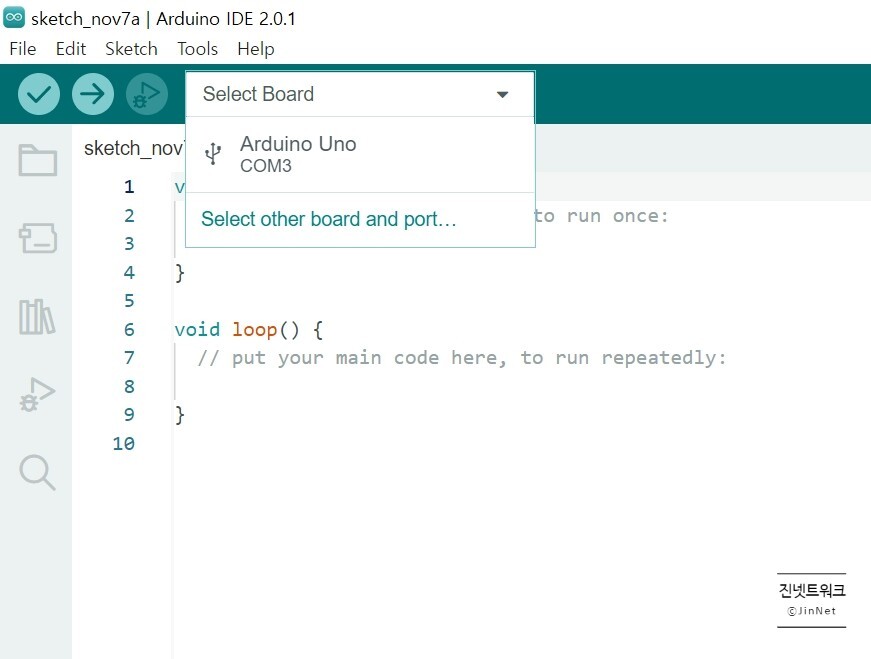Viewport: 871px width, 659px height.
Task: Click 'to run once:' comment text
Action: coord(601,216)
